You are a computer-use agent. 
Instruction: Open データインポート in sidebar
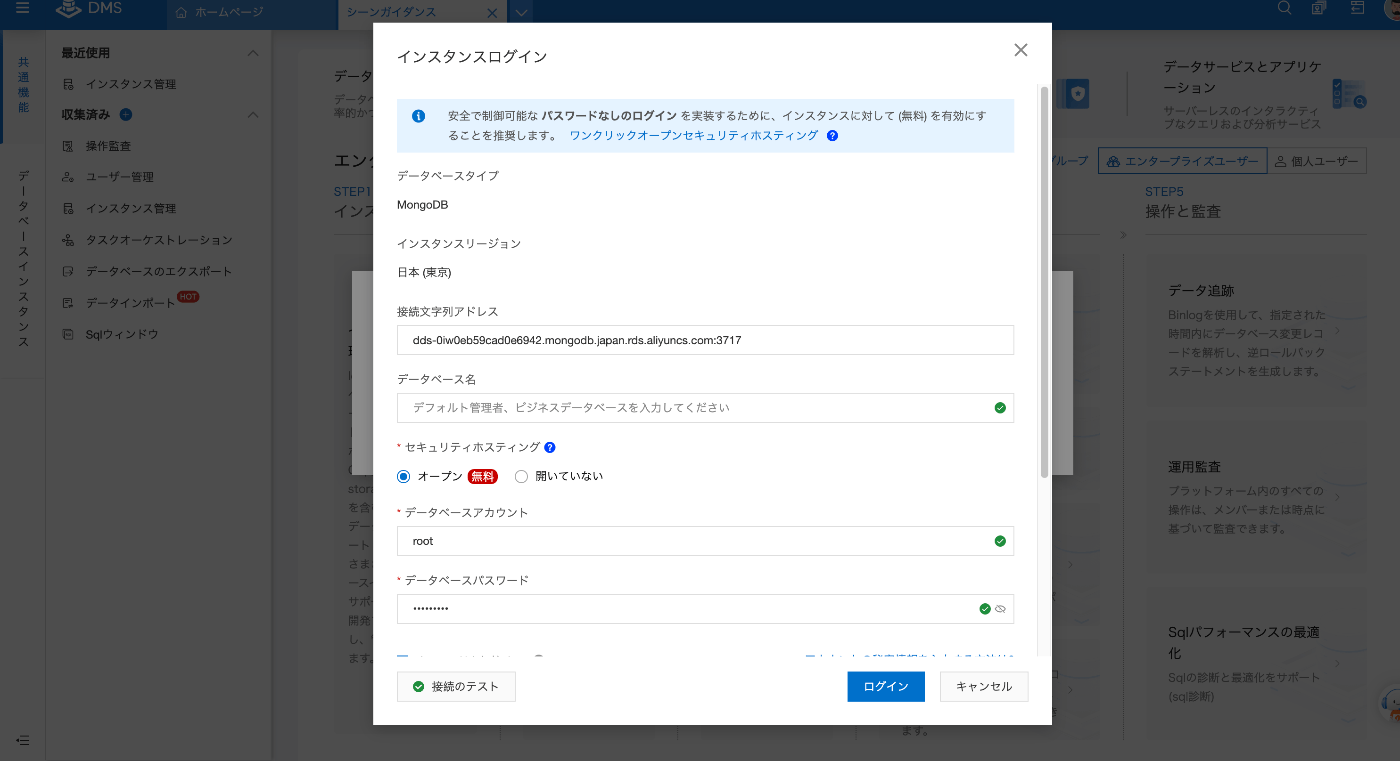point(130,303)
